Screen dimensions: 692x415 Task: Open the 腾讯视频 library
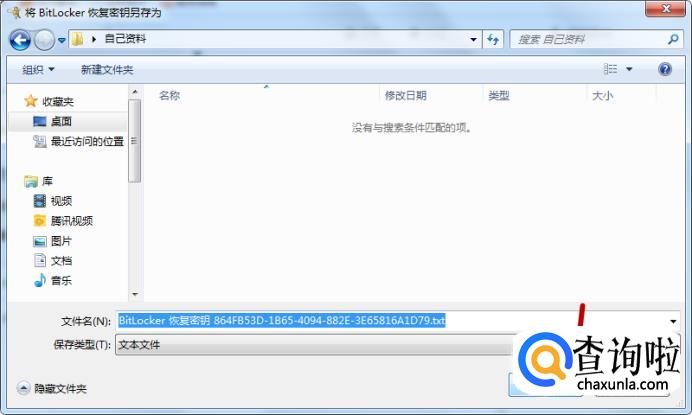coord(71,221)
